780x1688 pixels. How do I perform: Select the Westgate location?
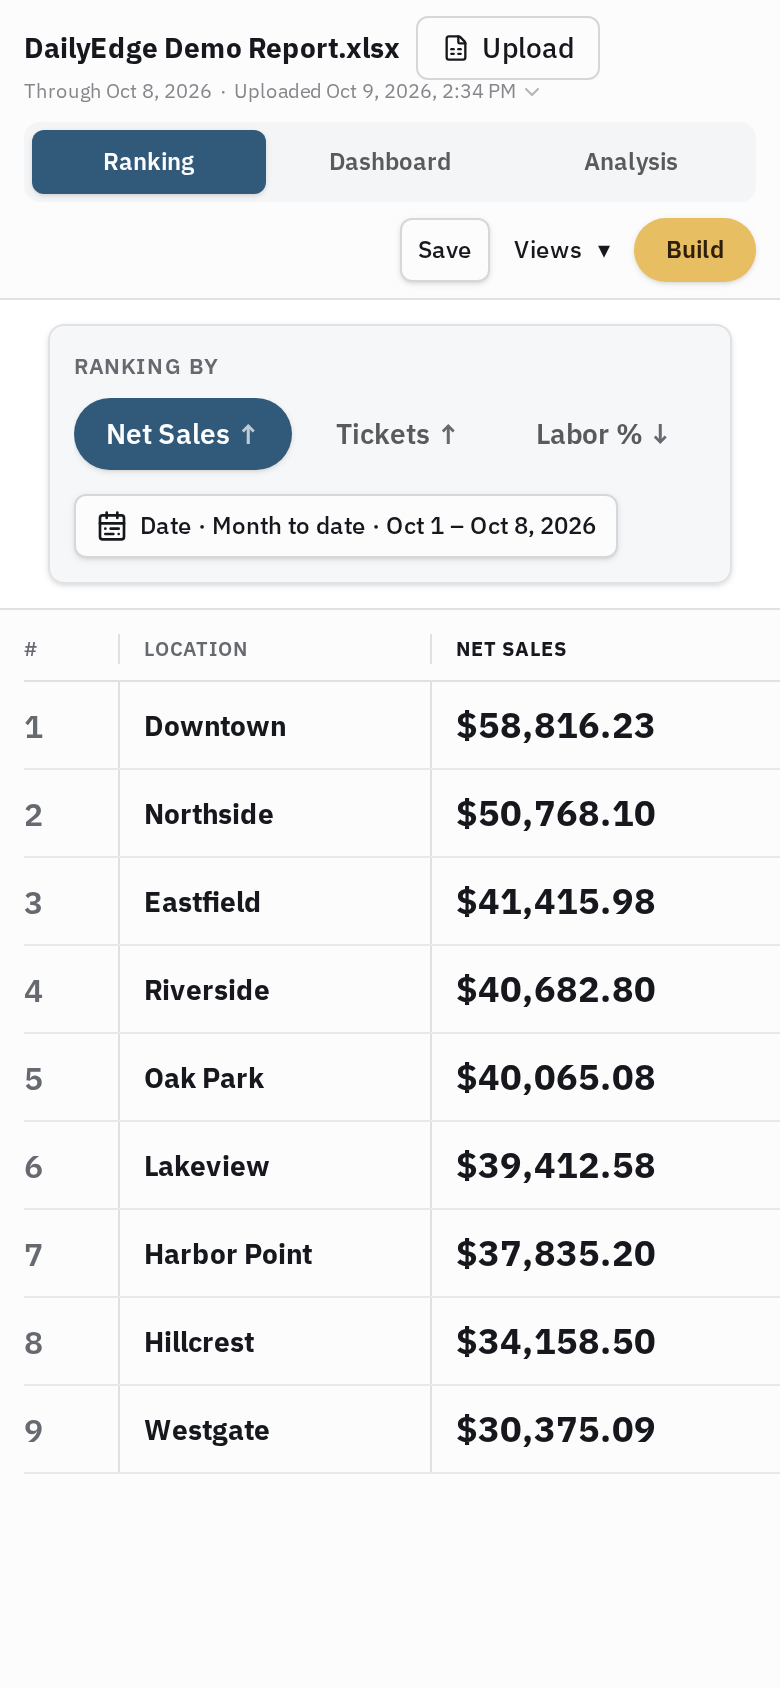207,1430
